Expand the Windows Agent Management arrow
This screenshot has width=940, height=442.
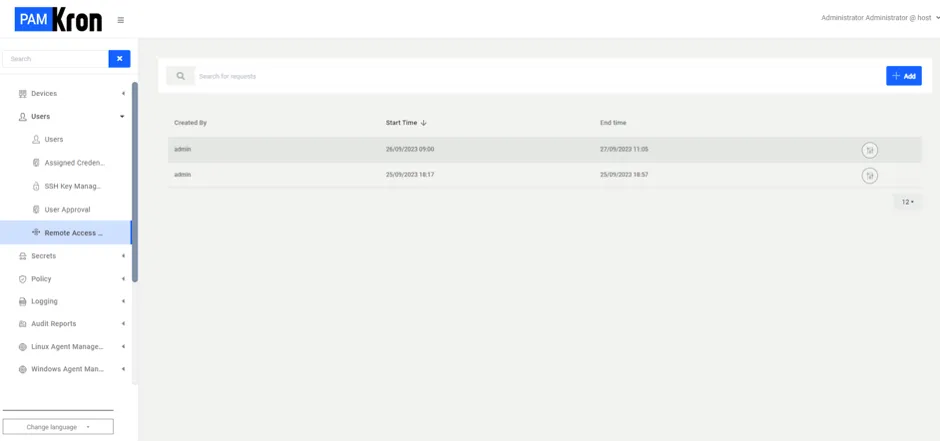123,369
